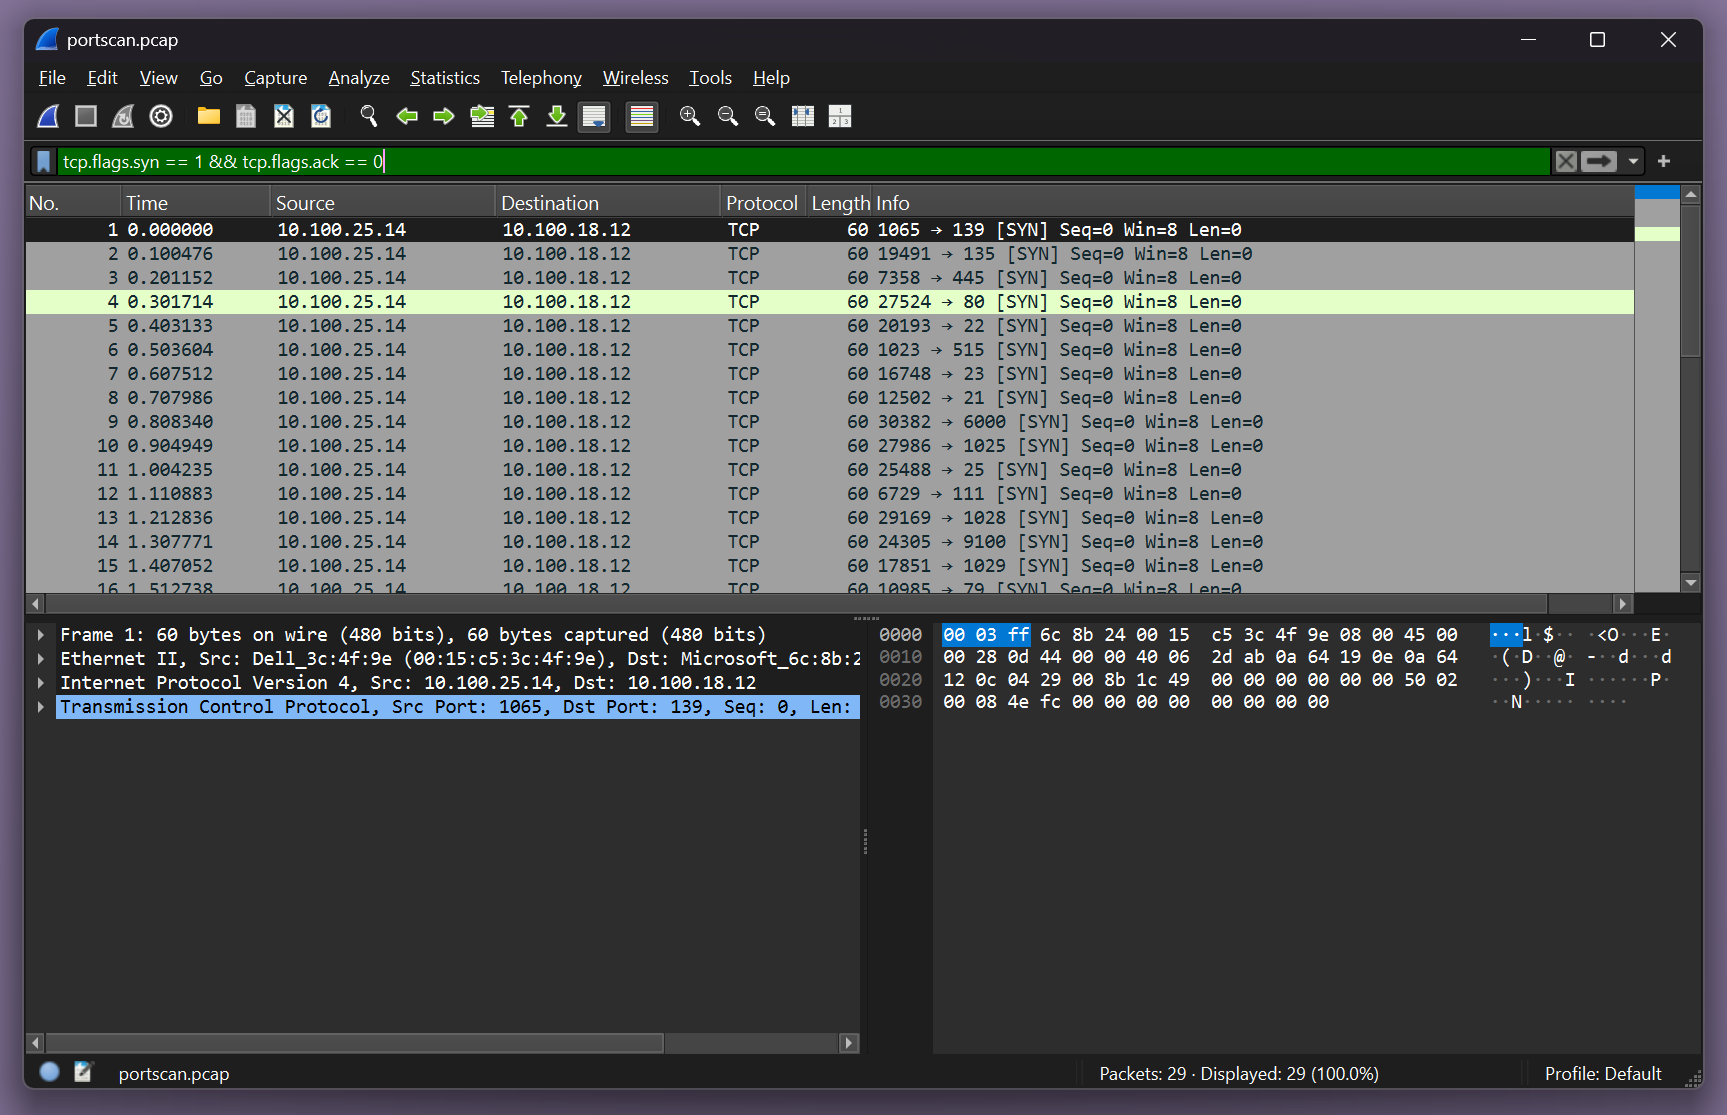The width and height of the screenshot is (1727, 1115).
Task: Open the File menu
Action: [52, 78]
